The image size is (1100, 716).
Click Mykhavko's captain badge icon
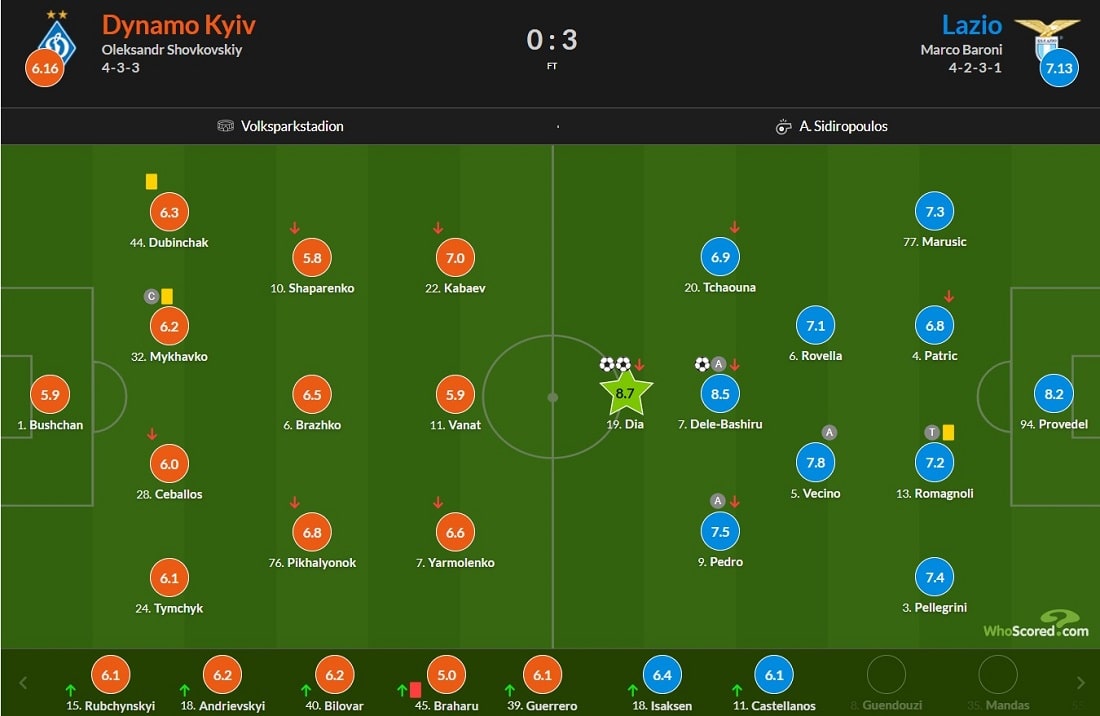coord(151,296)
